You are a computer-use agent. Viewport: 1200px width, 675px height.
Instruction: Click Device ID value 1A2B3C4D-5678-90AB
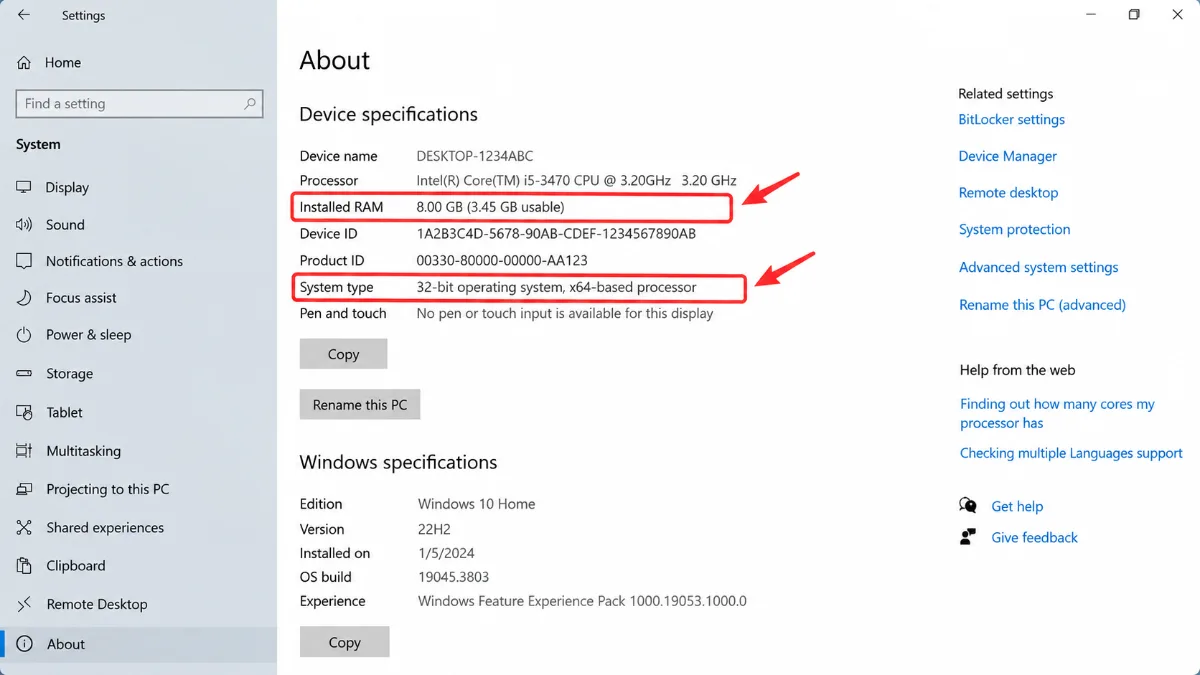(556, 234)
